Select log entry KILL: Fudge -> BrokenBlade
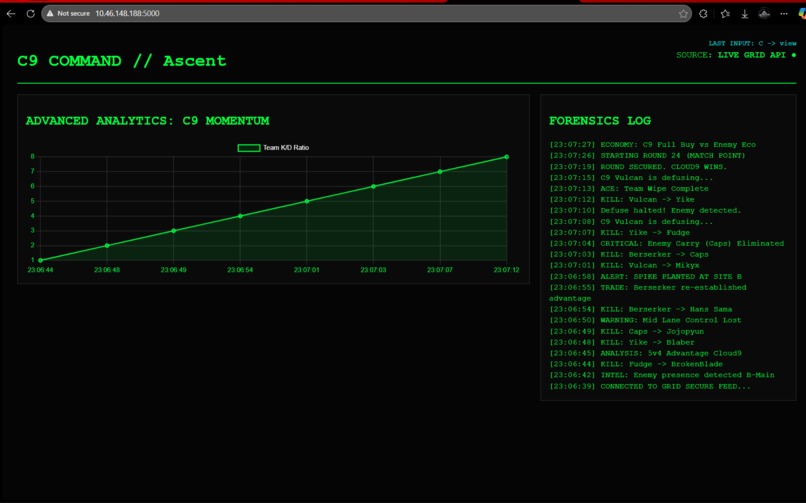Viewport: 806px width, 503px height. 636,364
